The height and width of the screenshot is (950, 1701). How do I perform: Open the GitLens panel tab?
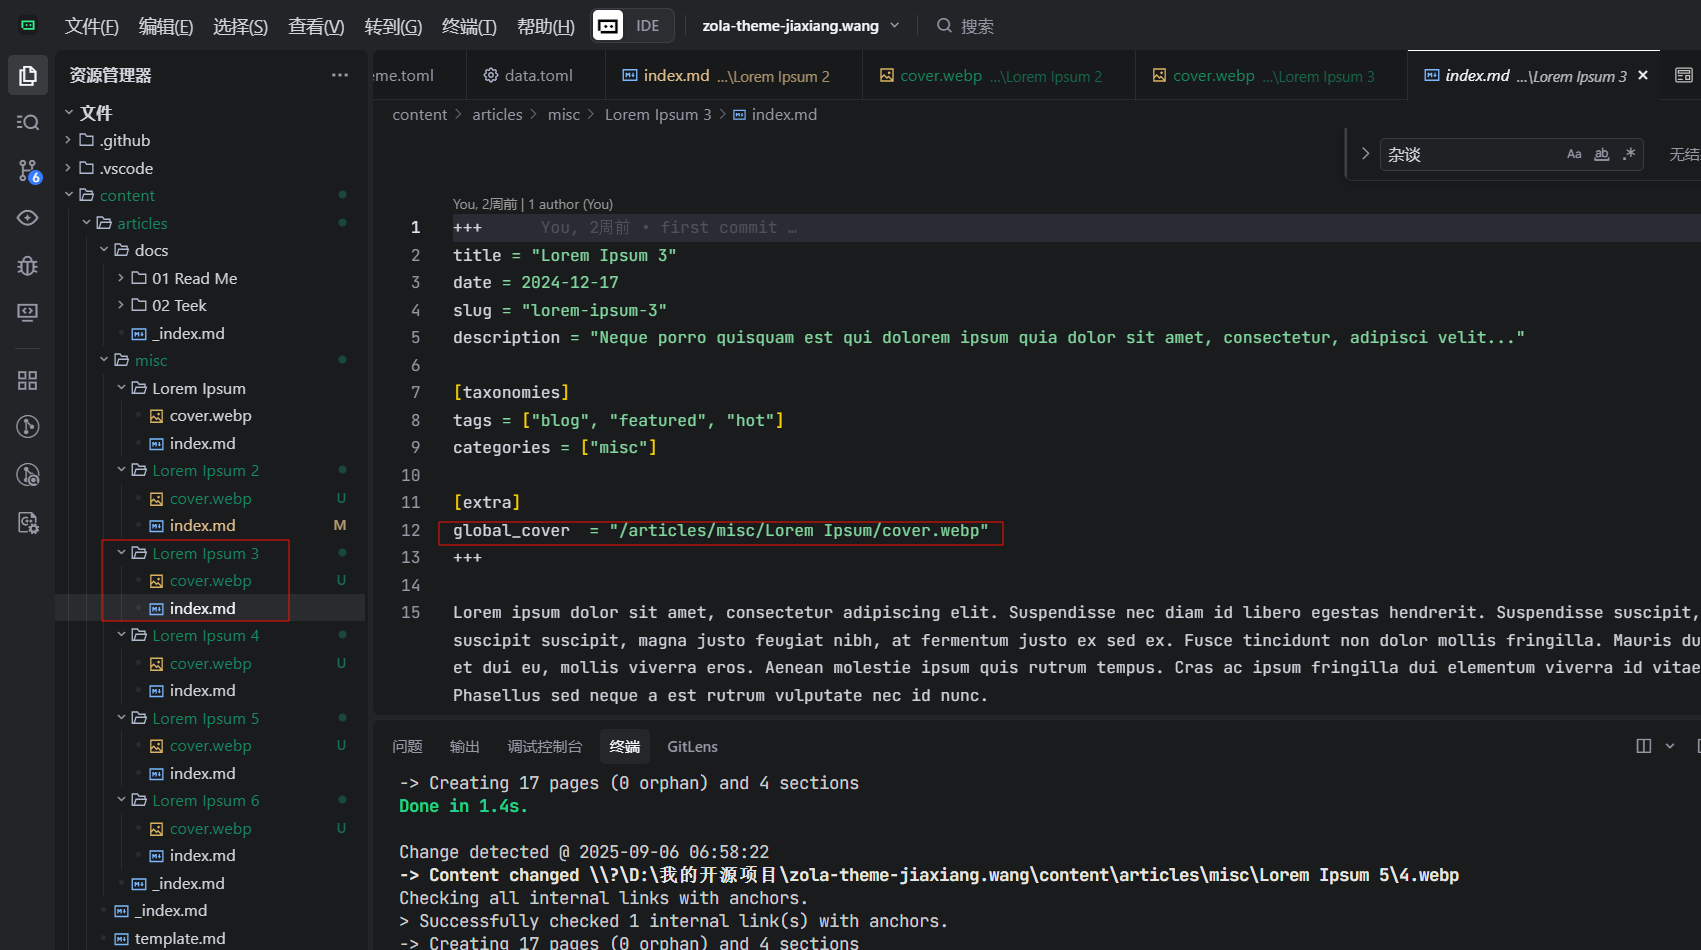[692, 746]
